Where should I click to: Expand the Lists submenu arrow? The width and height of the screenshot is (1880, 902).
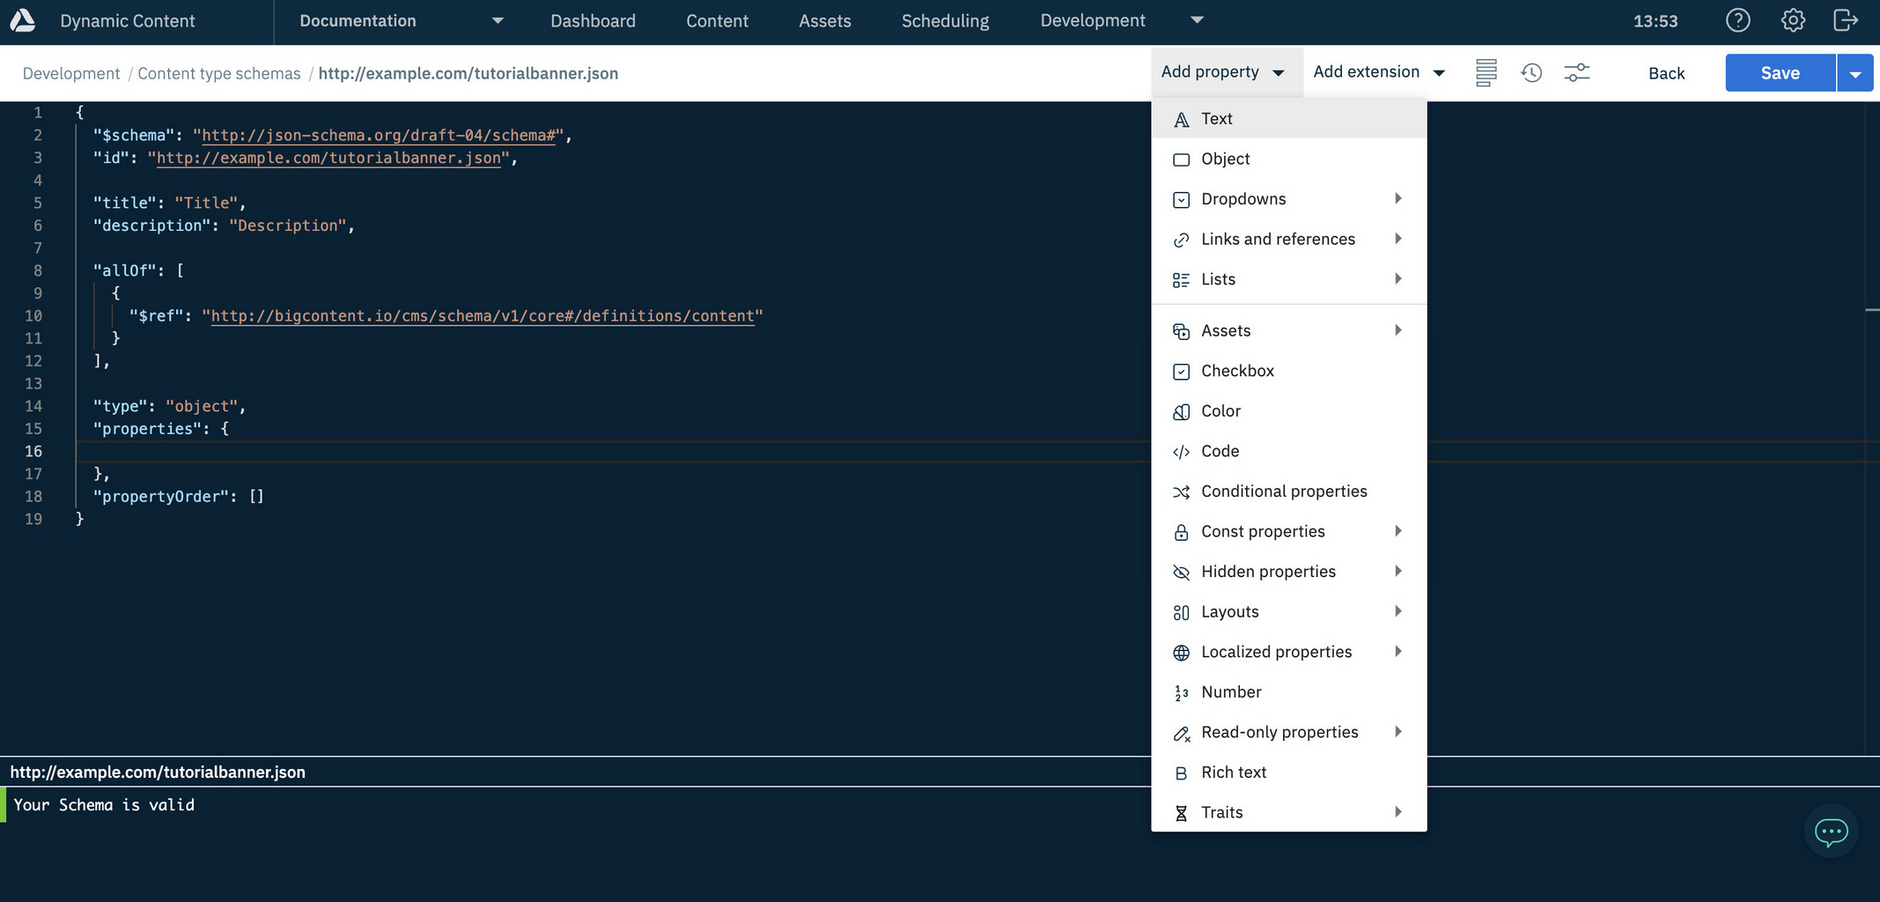[x=1398, y=278]
